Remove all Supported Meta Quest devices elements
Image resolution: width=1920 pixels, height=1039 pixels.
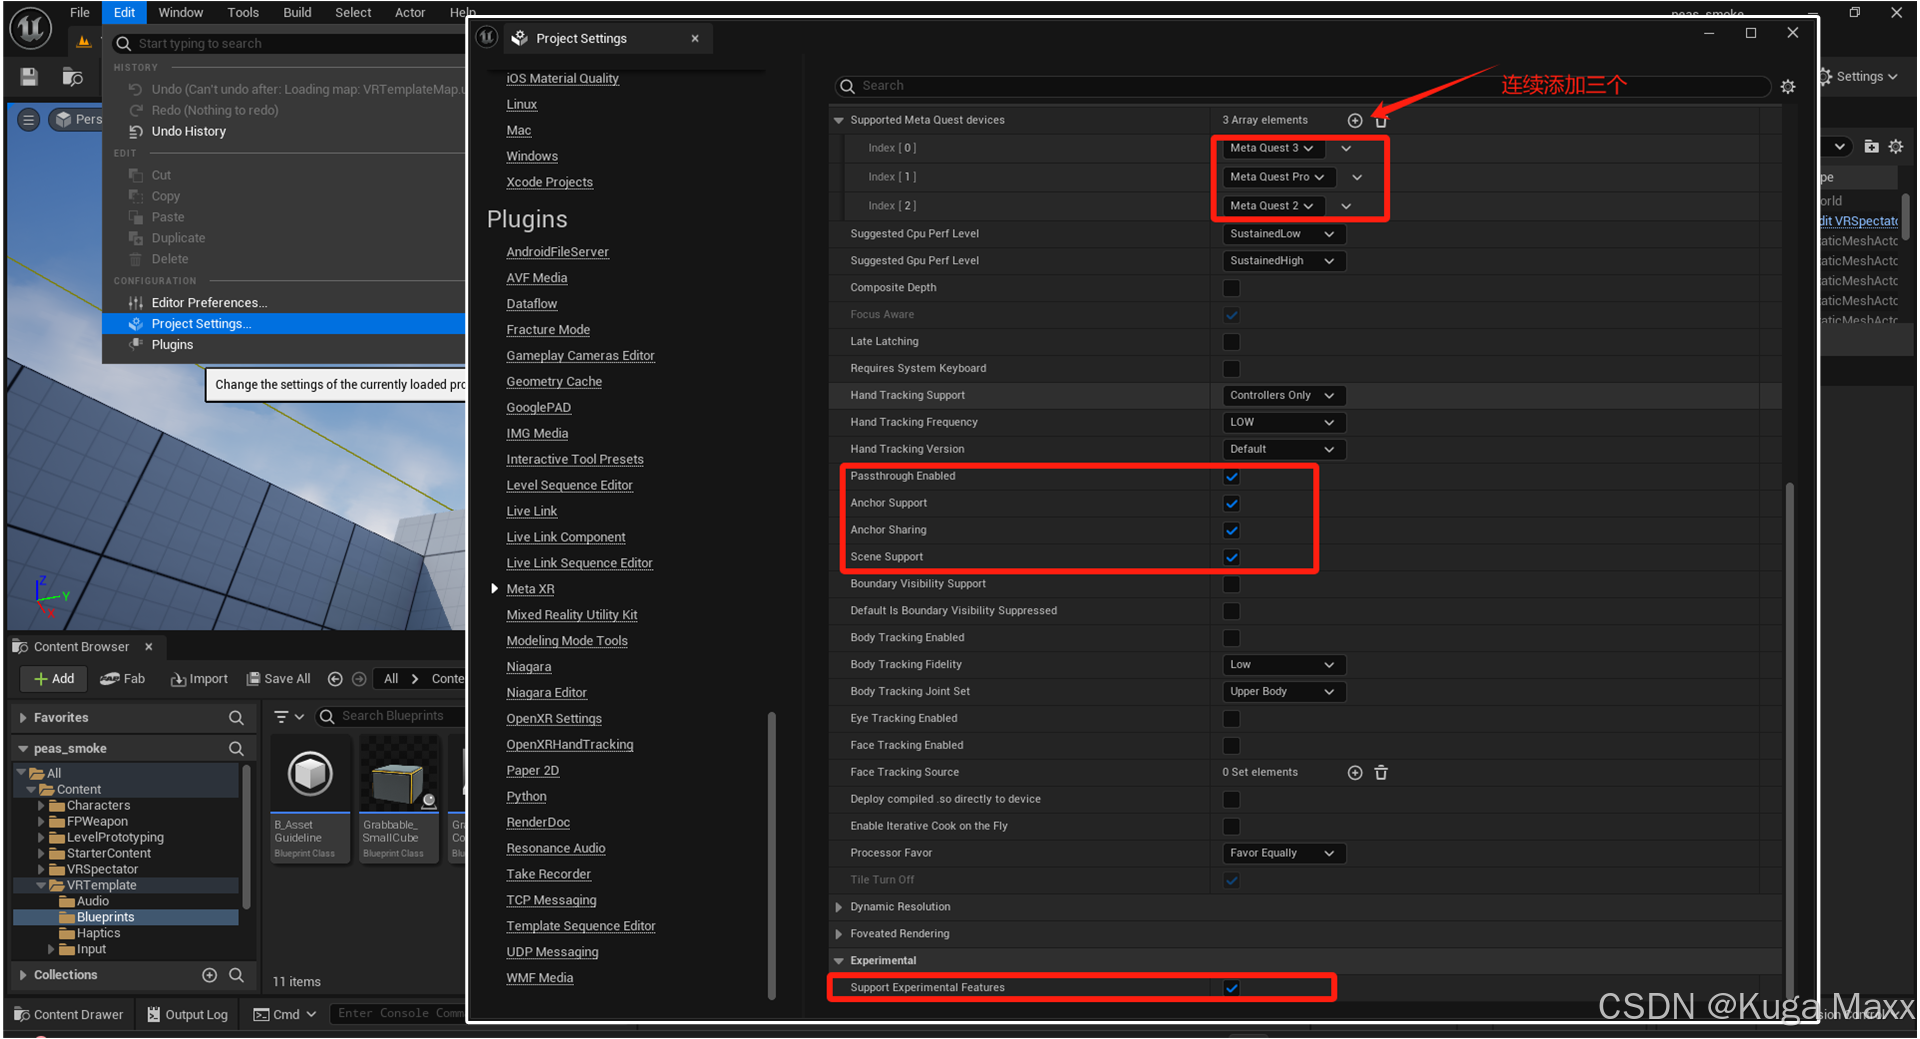coord(1381,120)
